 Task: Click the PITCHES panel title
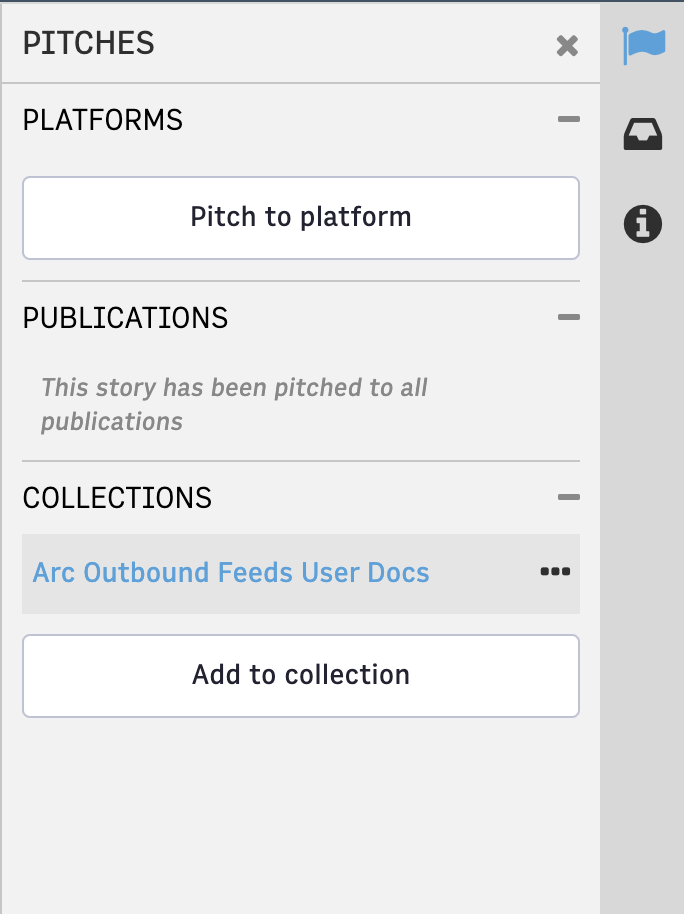pyautogui.click(x=89, y=43)
